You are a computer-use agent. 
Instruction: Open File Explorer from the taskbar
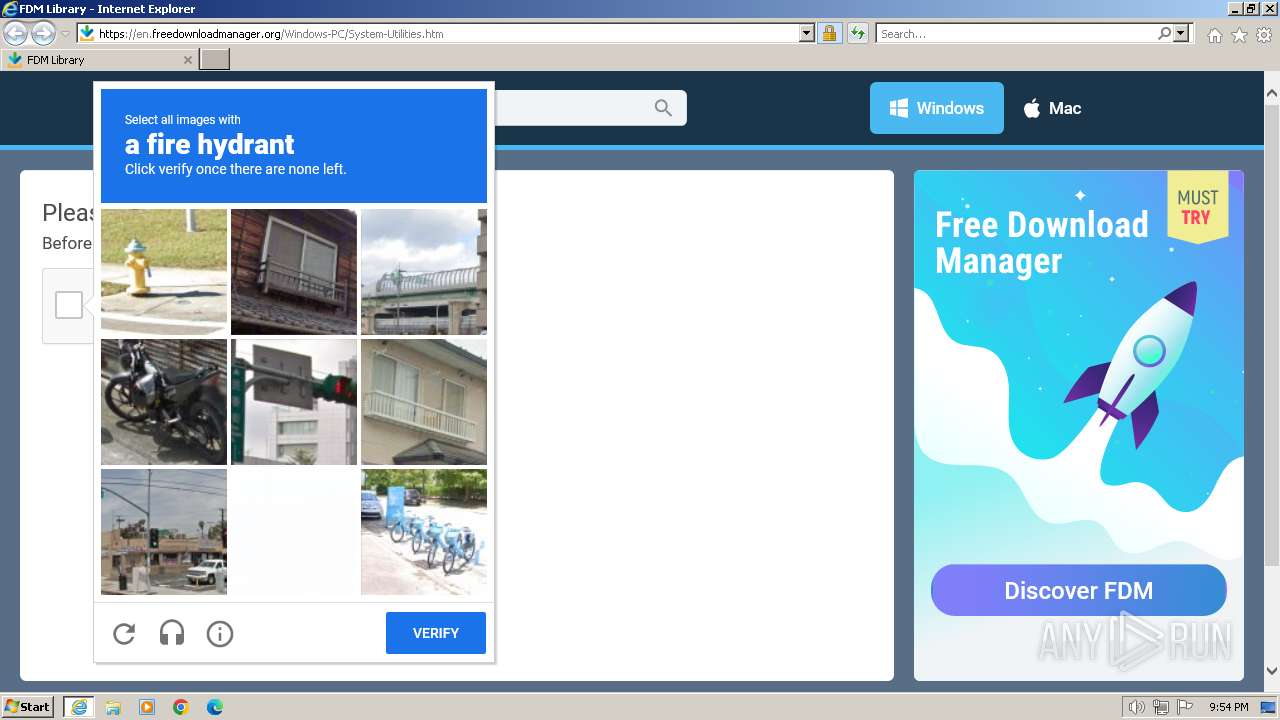113,707
